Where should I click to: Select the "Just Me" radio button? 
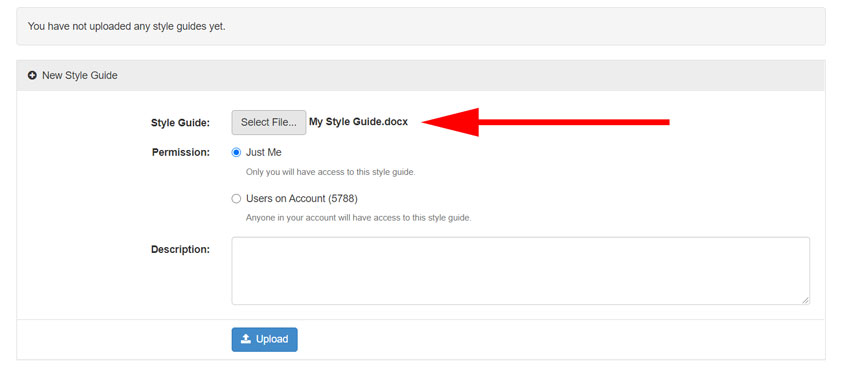[236, 153]
